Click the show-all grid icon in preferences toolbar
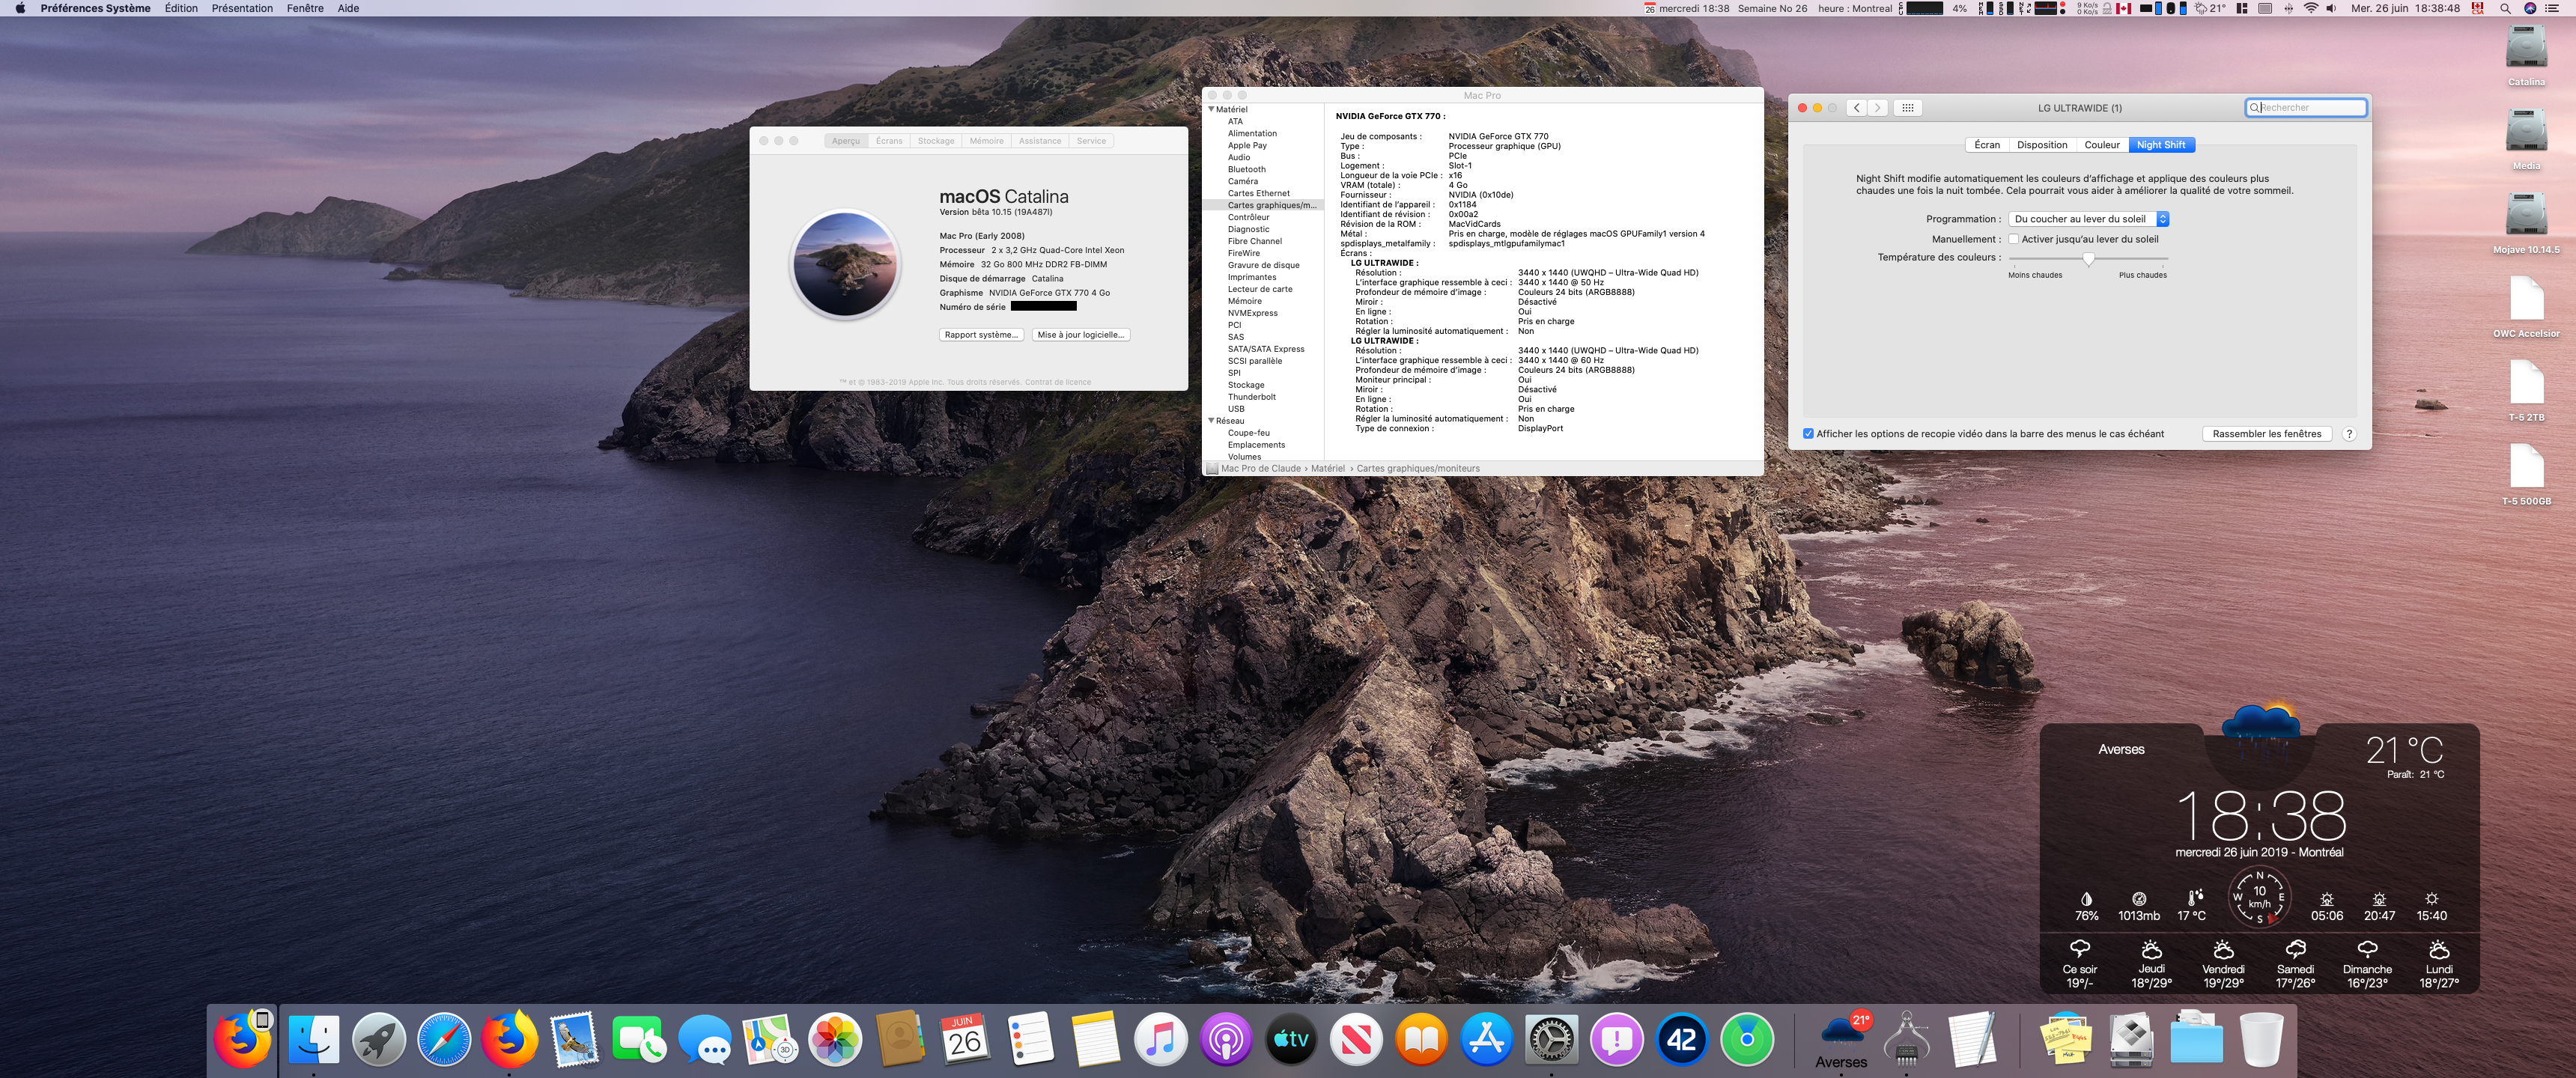2576x1078 pixels. pyautogui.click(x=1907, y=108)
